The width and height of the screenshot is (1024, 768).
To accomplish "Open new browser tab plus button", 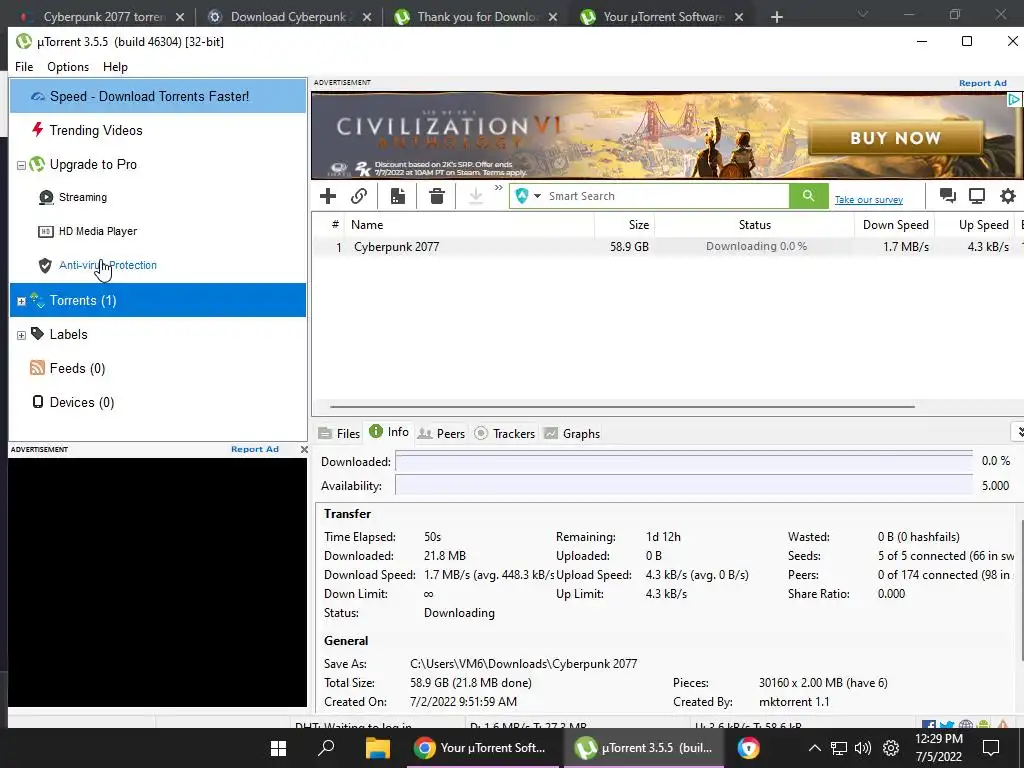I will (776, 17).
